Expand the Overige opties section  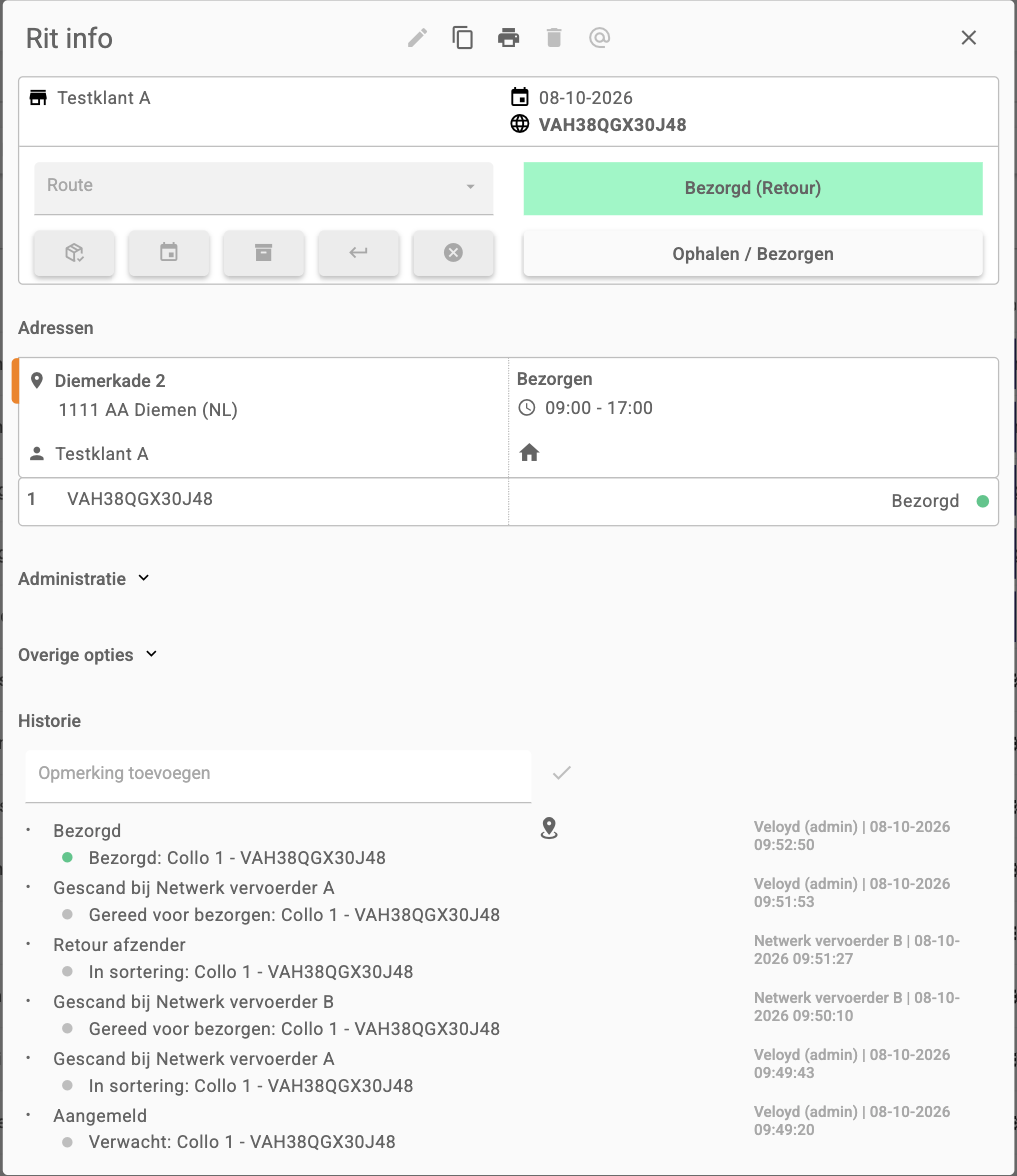(x=88, y=655)
